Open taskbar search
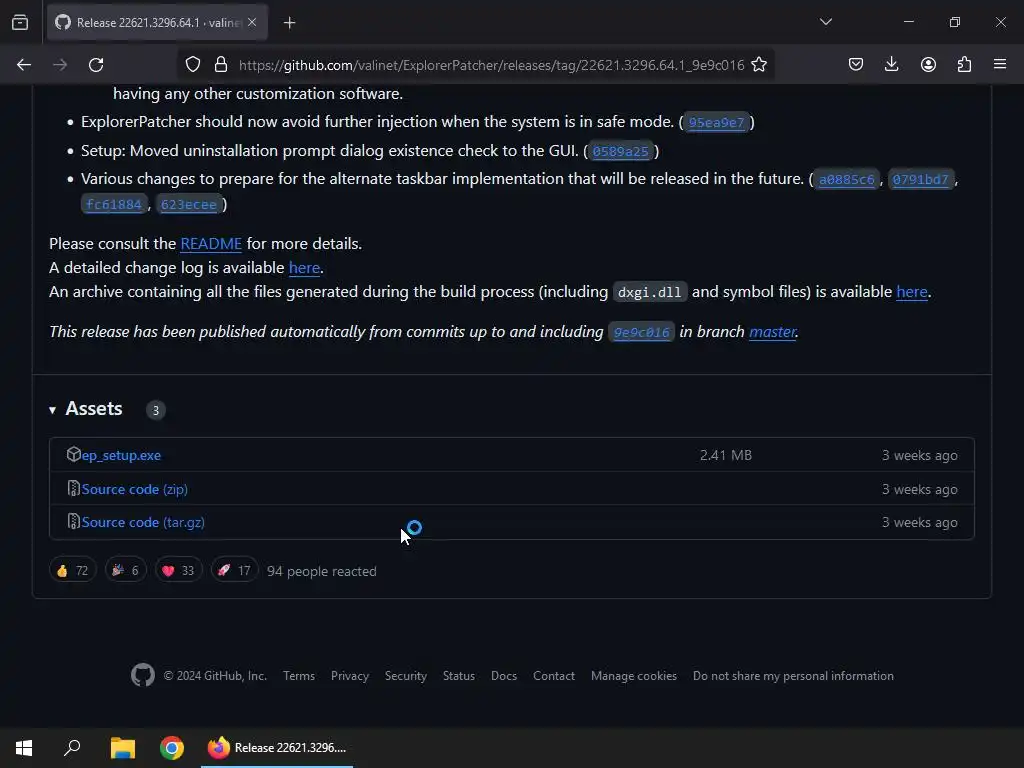This screenshot has height=768, width=1024. (x=72, y=748)
